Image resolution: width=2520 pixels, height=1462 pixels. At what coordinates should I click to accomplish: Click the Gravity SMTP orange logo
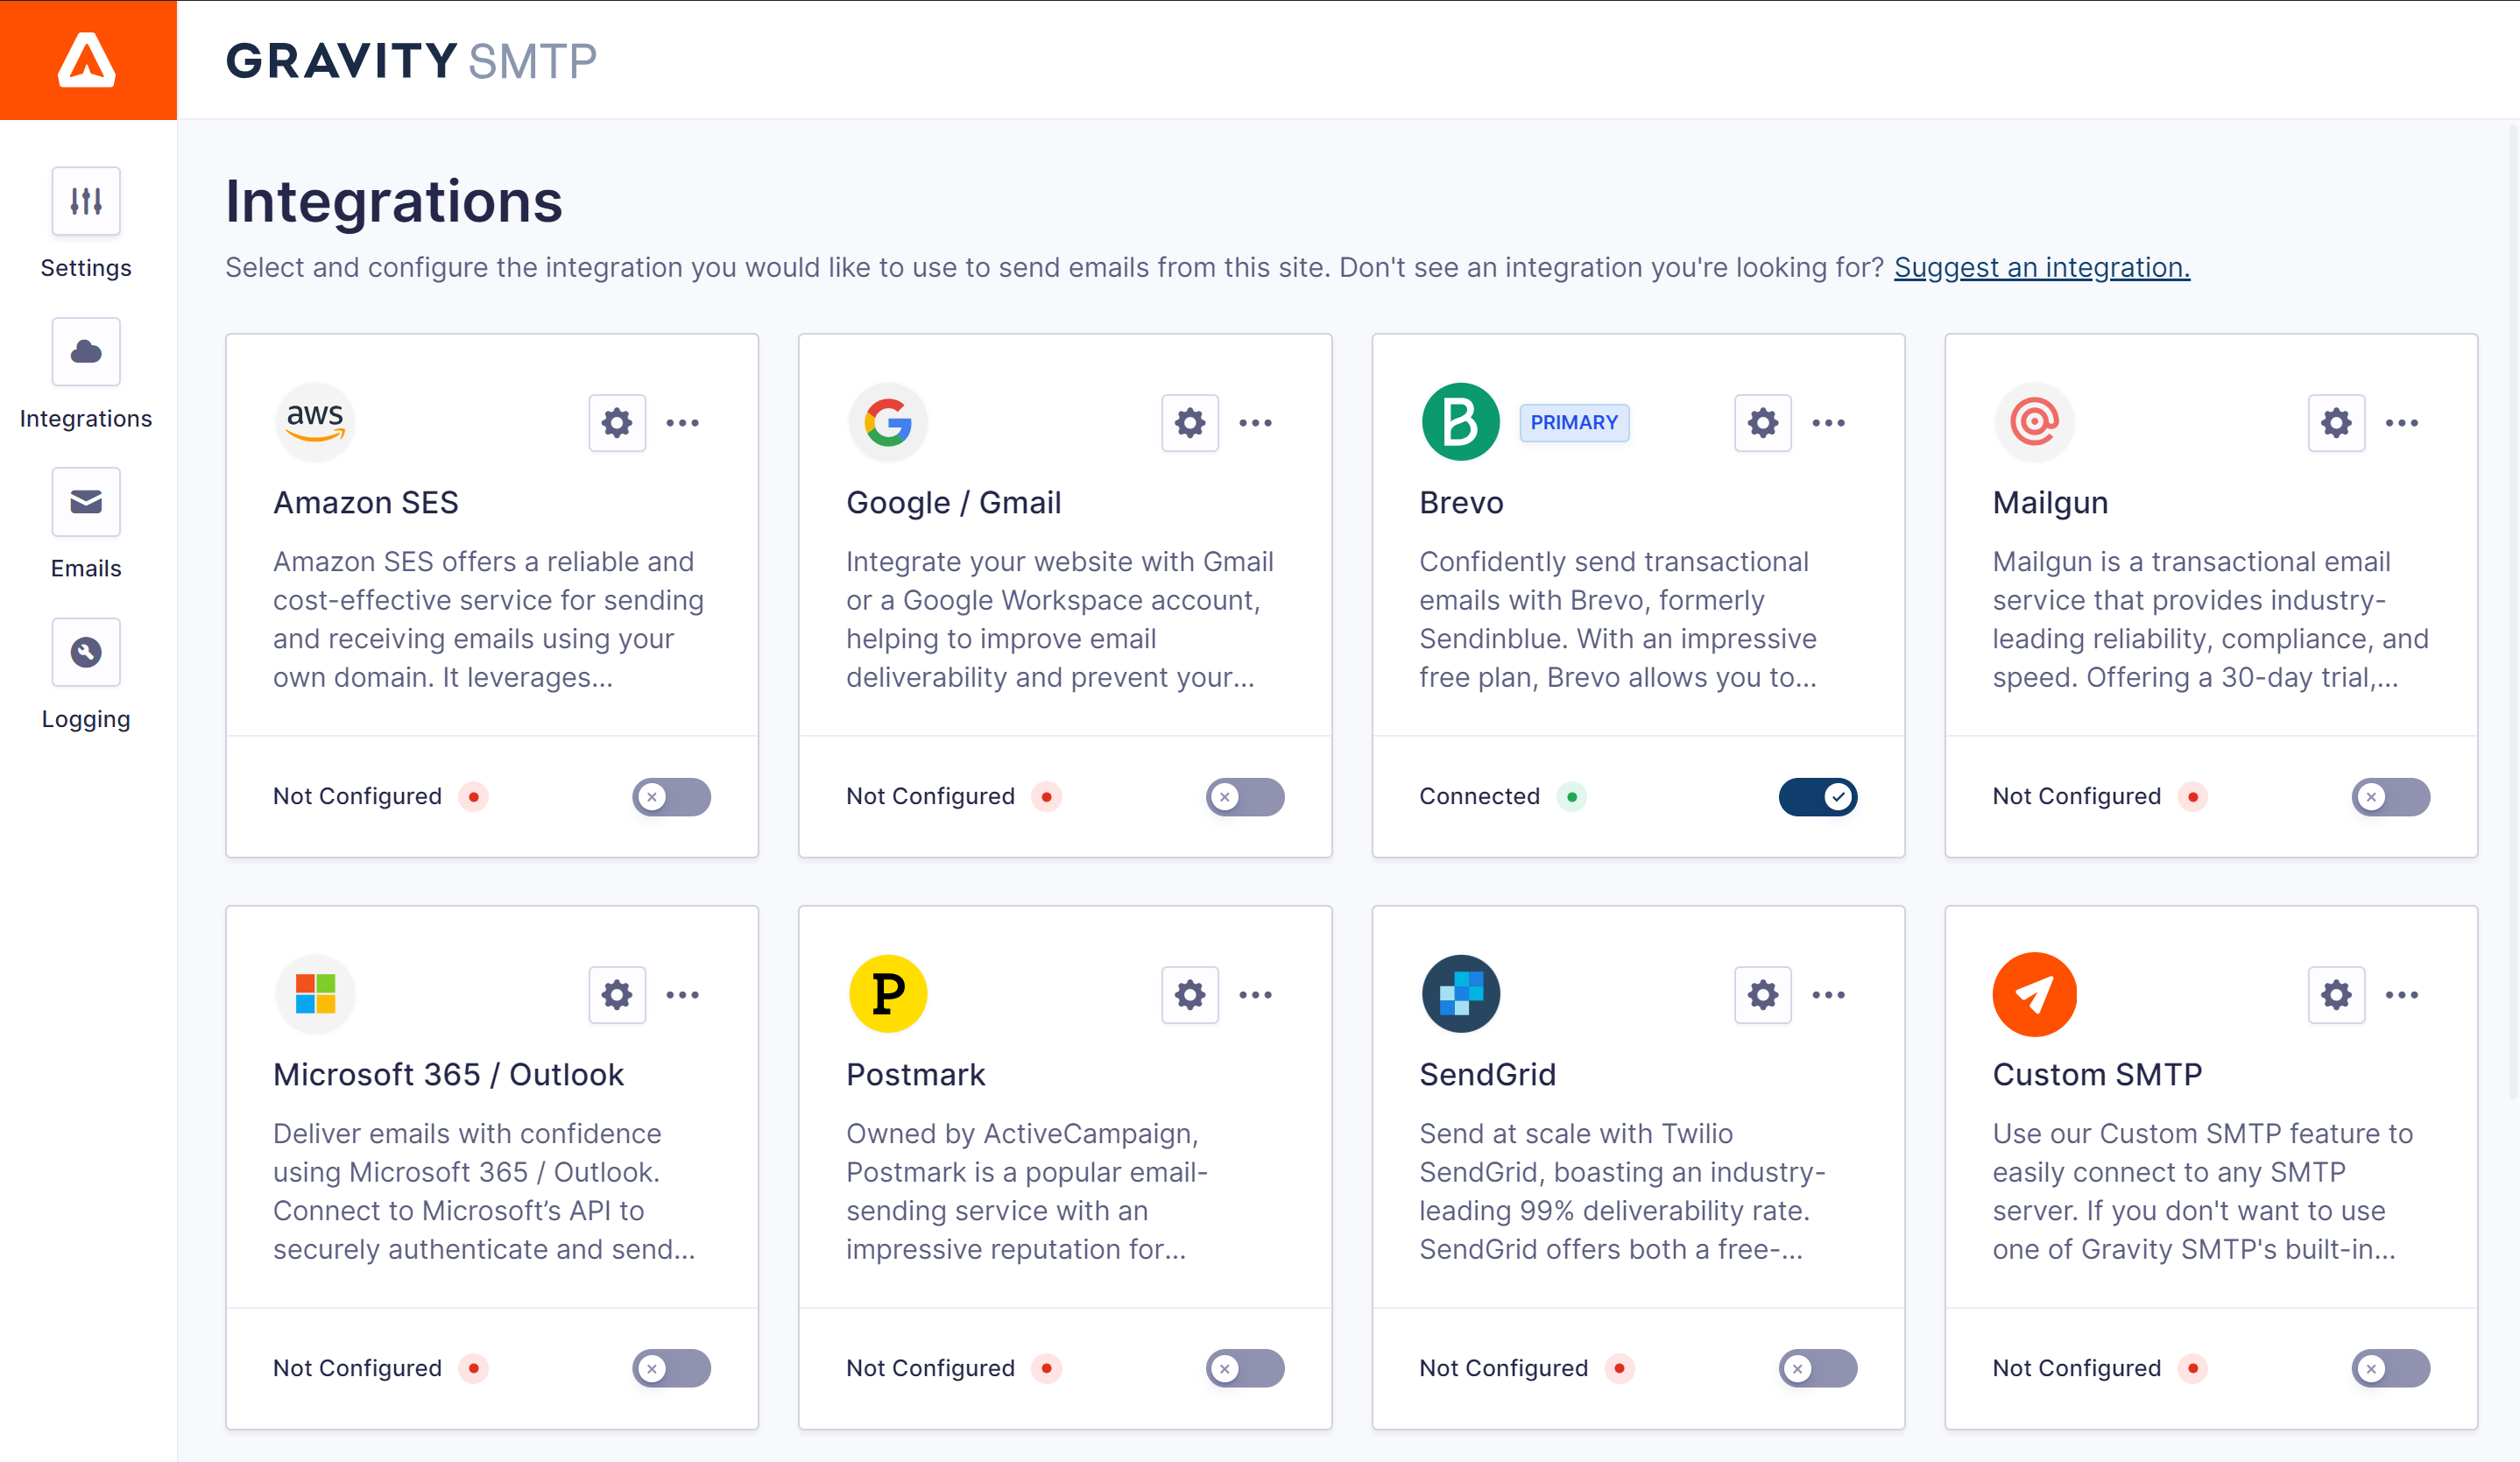pyautogui.click(x=88, y=60)
